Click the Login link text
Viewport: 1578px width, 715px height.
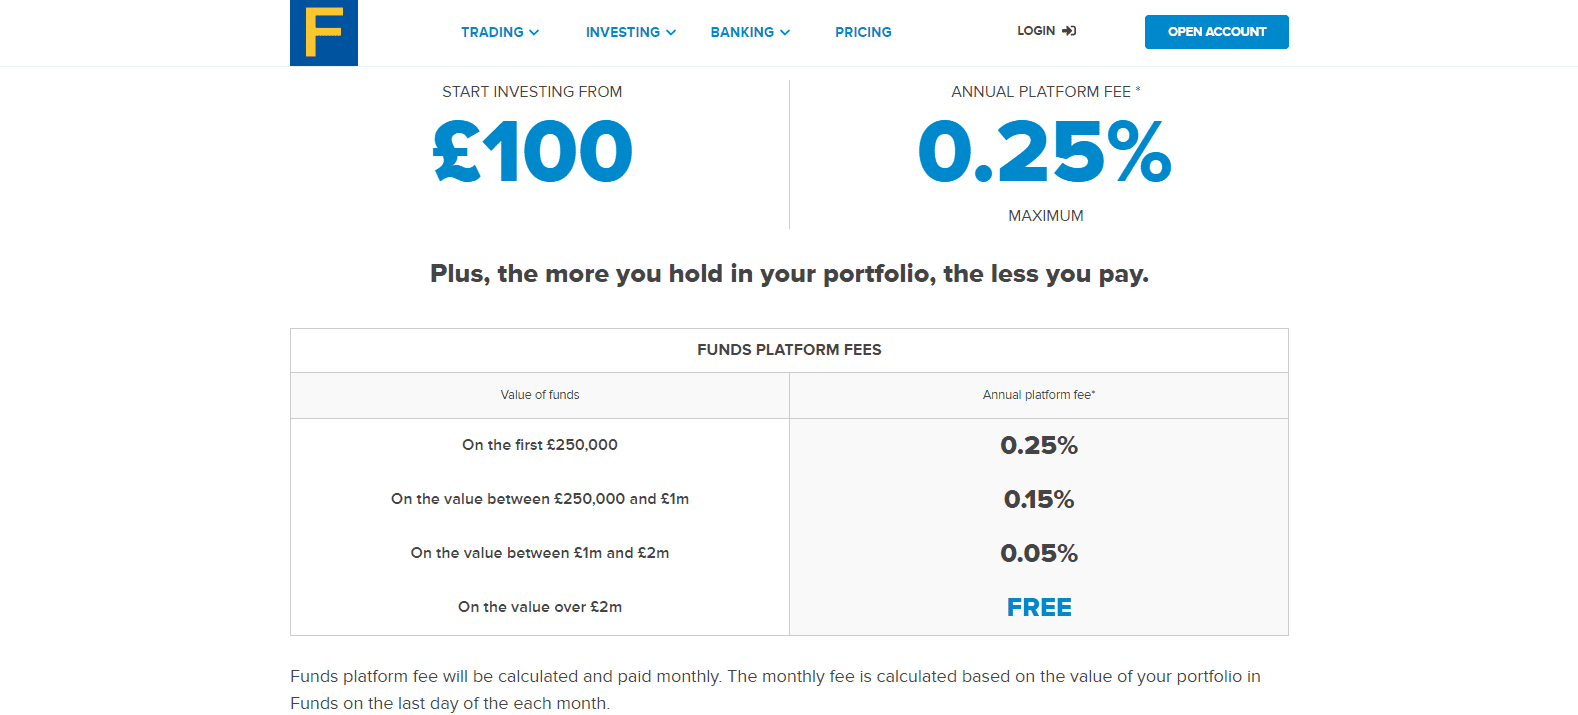tap(1036, 31)
